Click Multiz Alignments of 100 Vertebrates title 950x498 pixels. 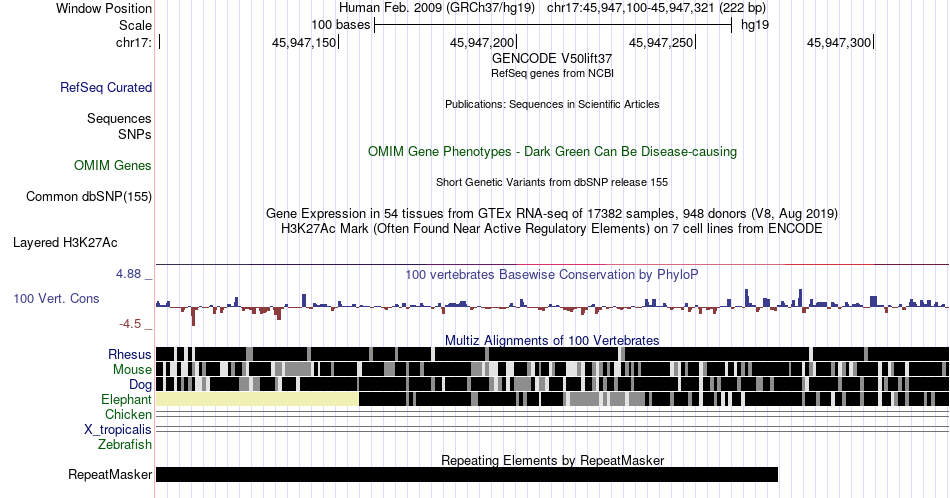pos(552,340)
